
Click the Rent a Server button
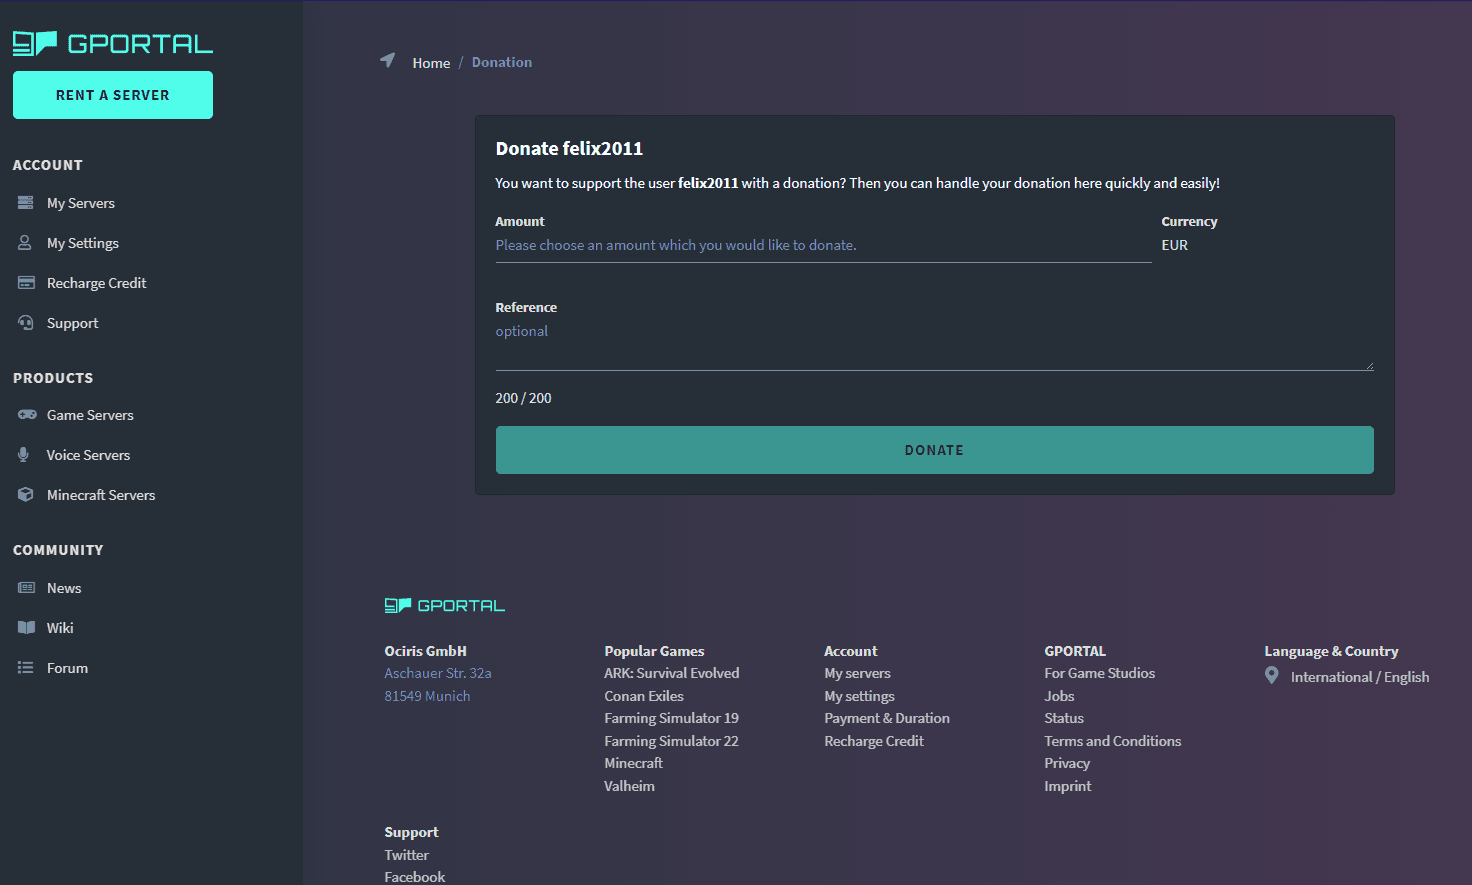113,95
